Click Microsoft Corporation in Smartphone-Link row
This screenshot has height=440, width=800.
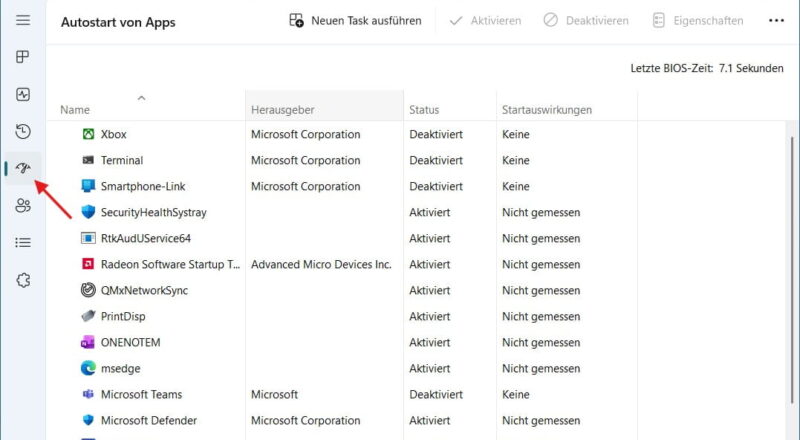click(x=306, y=186)
